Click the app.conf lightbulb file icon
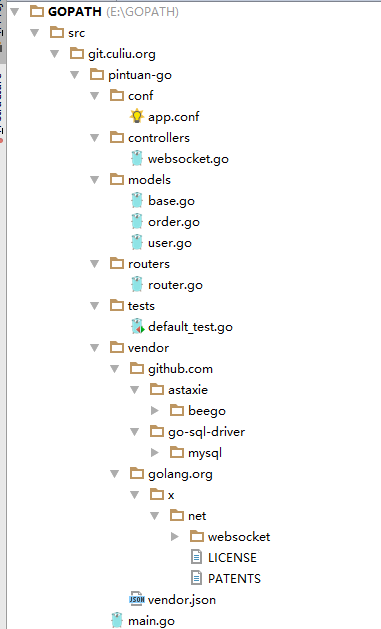The width and height of the screenshot is (381, 629). tap(137, 116)
